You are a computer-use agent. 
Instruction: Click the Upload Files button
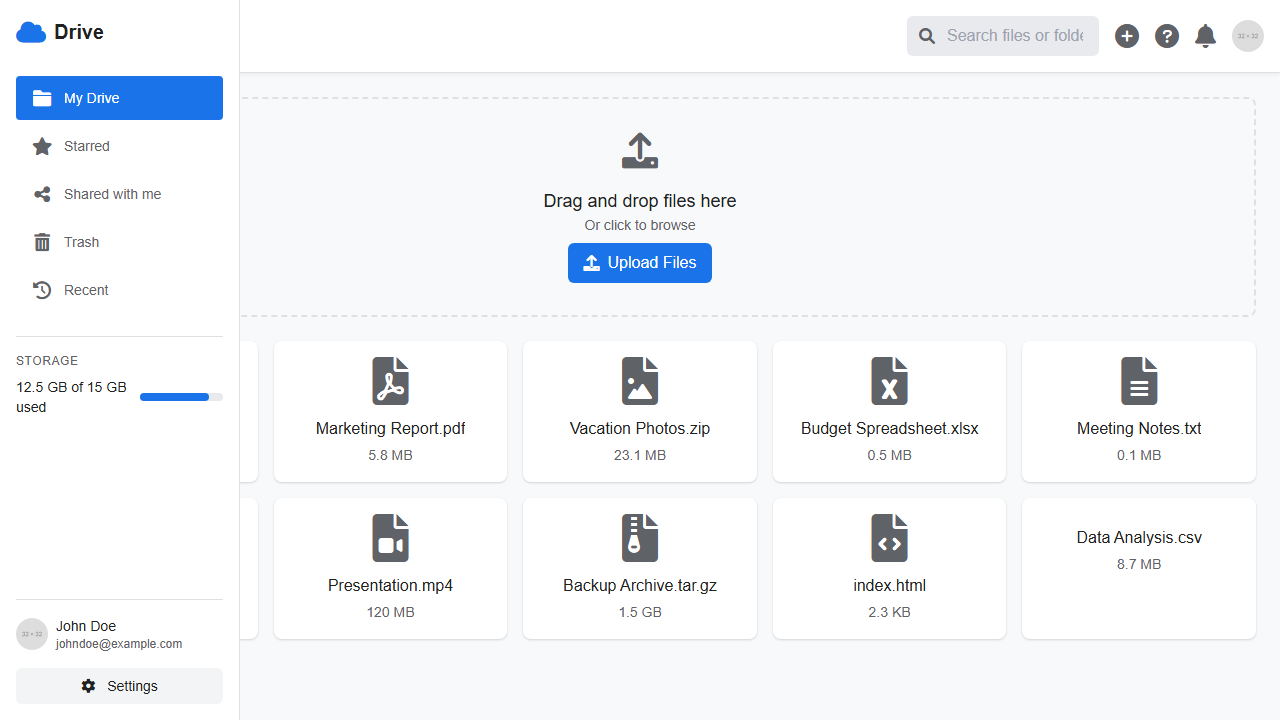coord(640,262)
